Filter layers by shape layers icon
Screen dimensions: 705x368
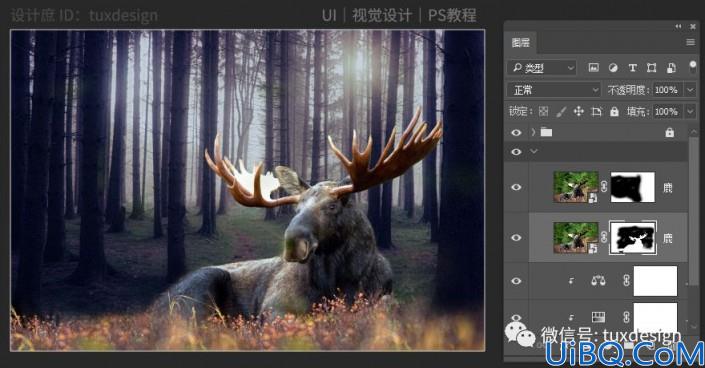click(x=651, y=67)
